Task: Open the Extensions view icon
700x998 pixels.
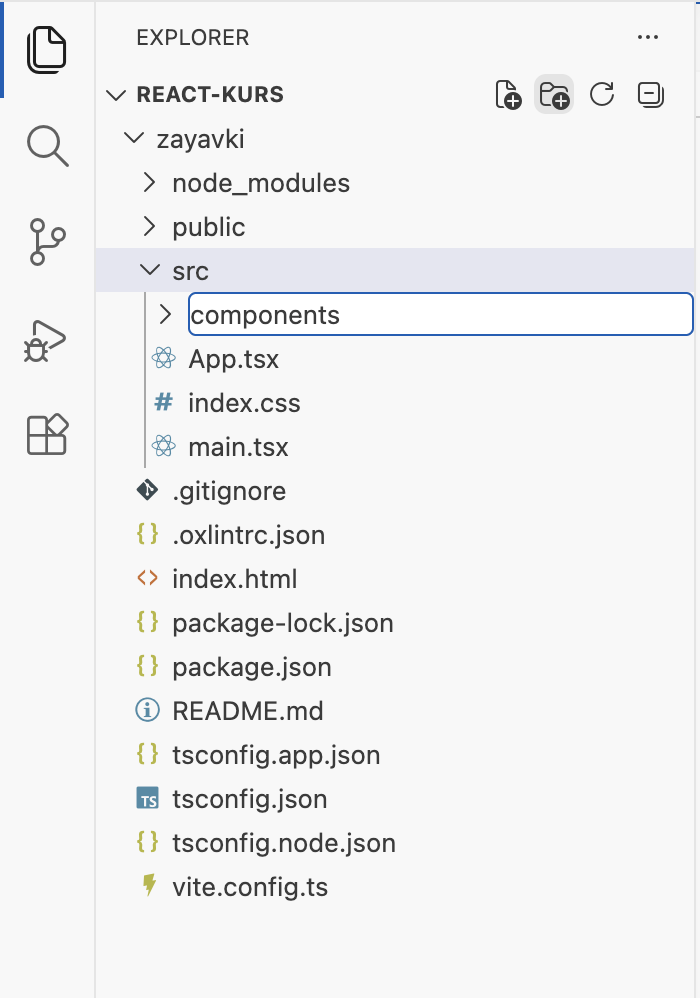Action: 47,435
